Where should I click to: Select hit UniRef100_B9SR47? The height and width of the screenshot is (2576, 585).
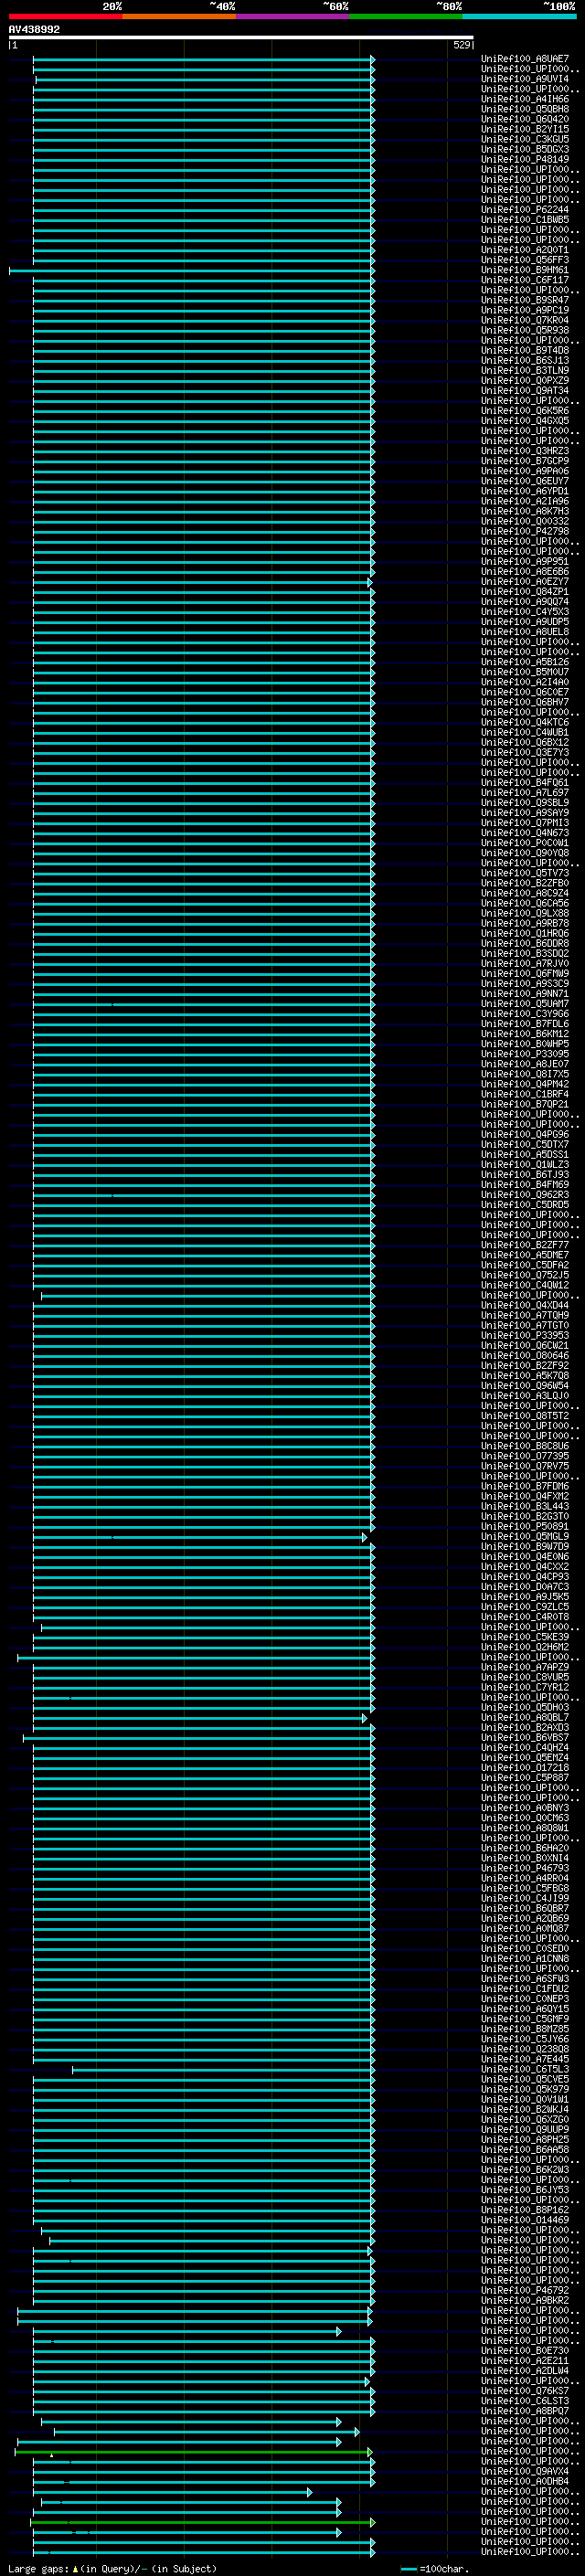point(525,300)
